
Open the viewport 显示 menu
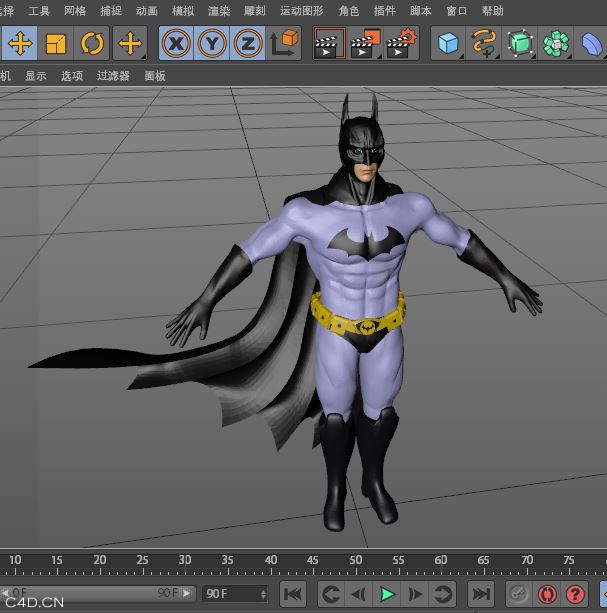tap(36, 76)
